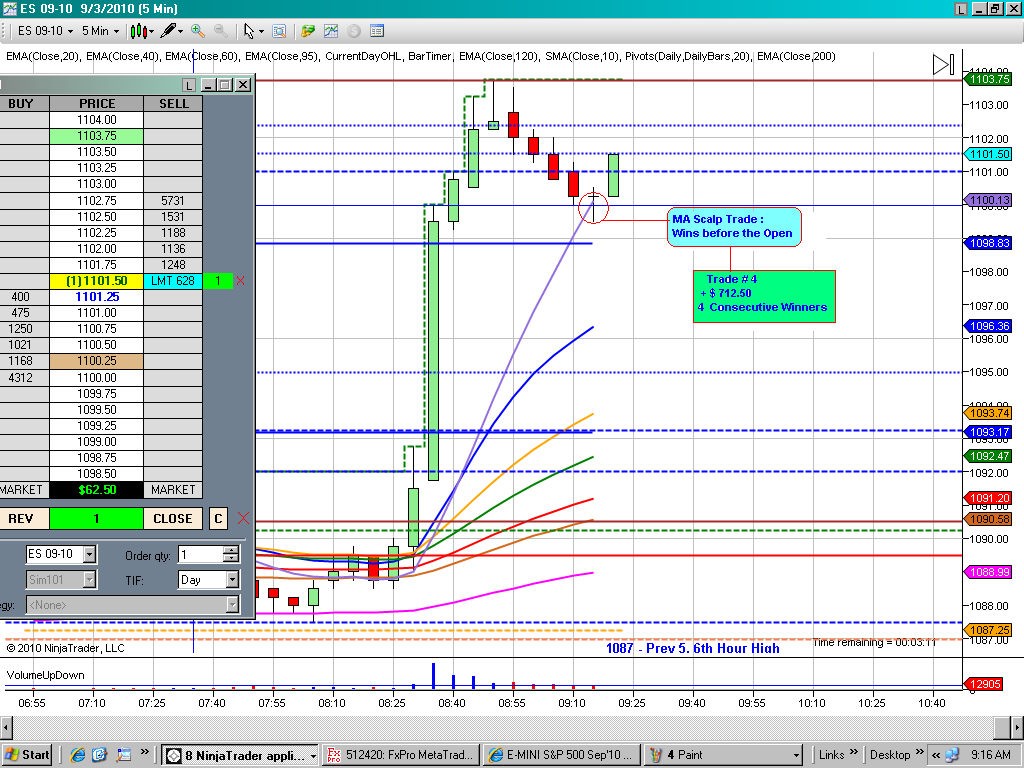Click the grayed strategies coin icon

click(x=354, y=31)
